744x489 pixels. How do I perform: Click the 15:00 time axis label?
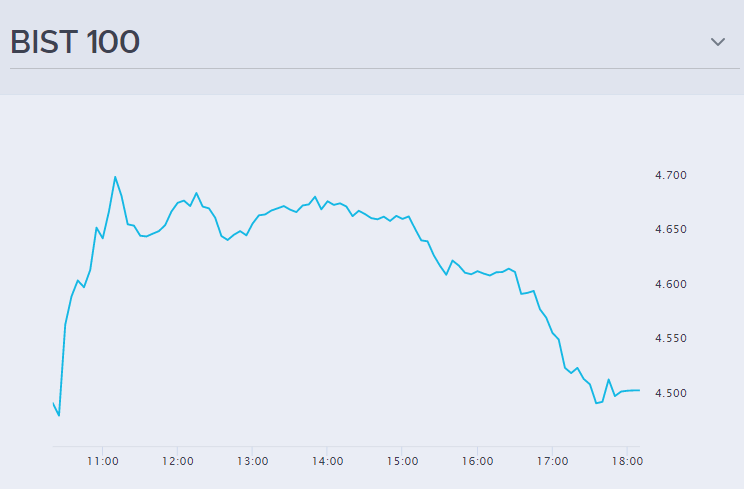pos(402,461)
